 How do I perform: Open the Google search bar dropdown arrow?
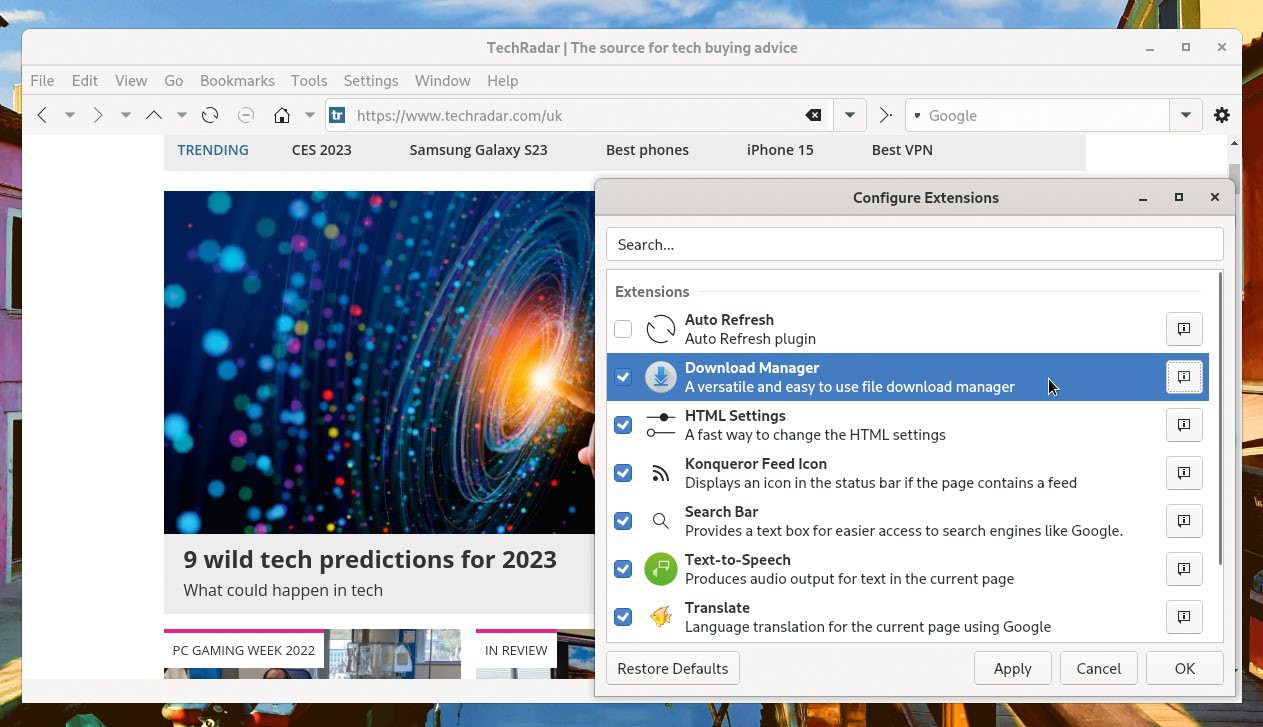click(1185, 115)
